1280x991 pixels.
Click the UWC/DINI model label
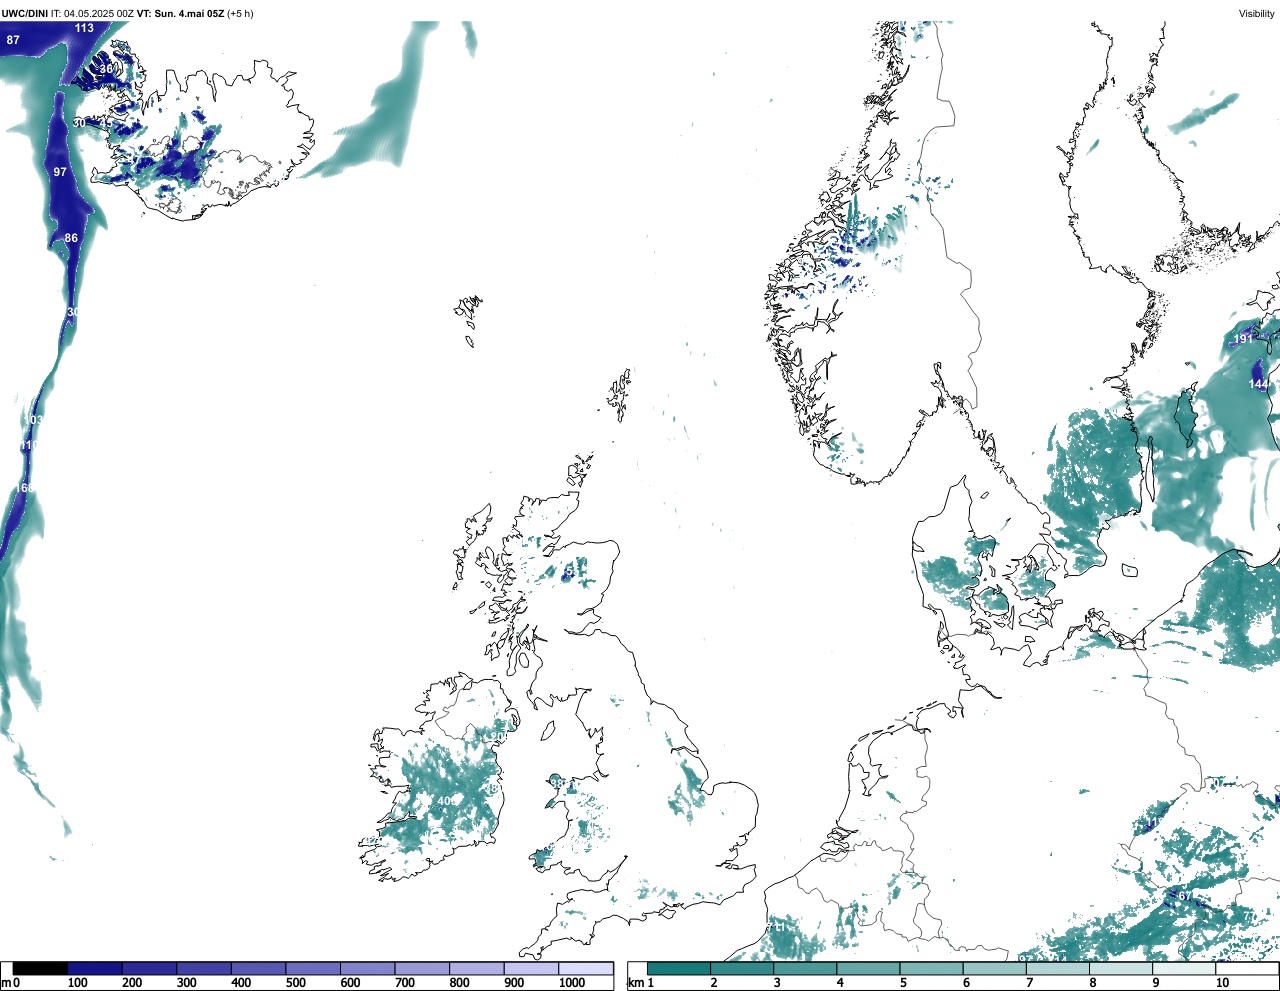click(25, 13)
